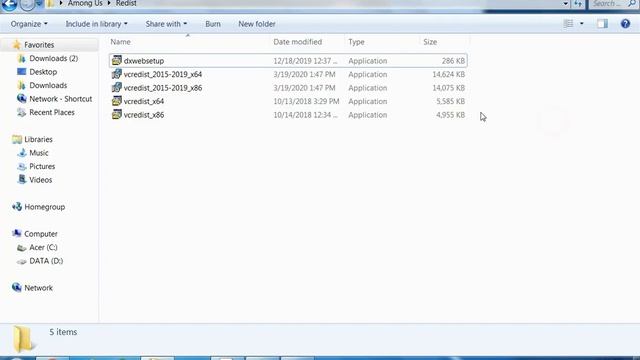Click the 12/18/2019 date cell
Screen dimensions: 640x360
pos(305,61)
